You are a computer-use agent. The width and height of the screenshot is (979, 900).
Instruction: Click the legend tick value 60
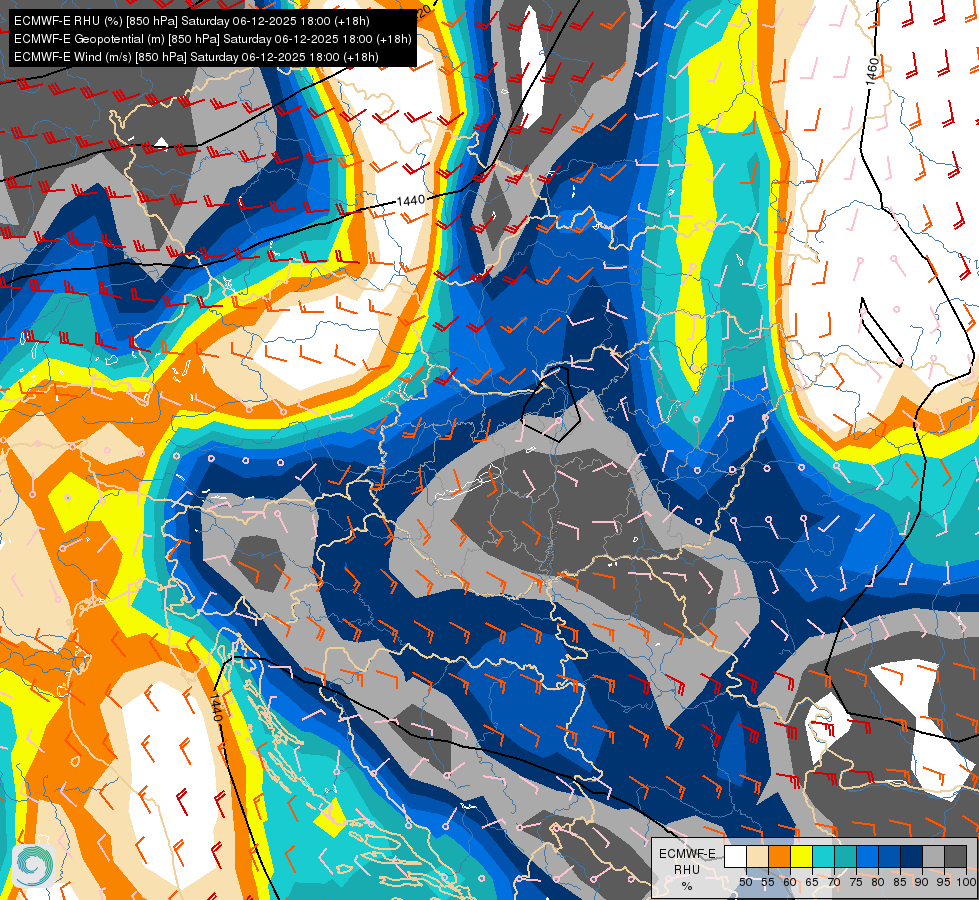[x=790, y=882]
